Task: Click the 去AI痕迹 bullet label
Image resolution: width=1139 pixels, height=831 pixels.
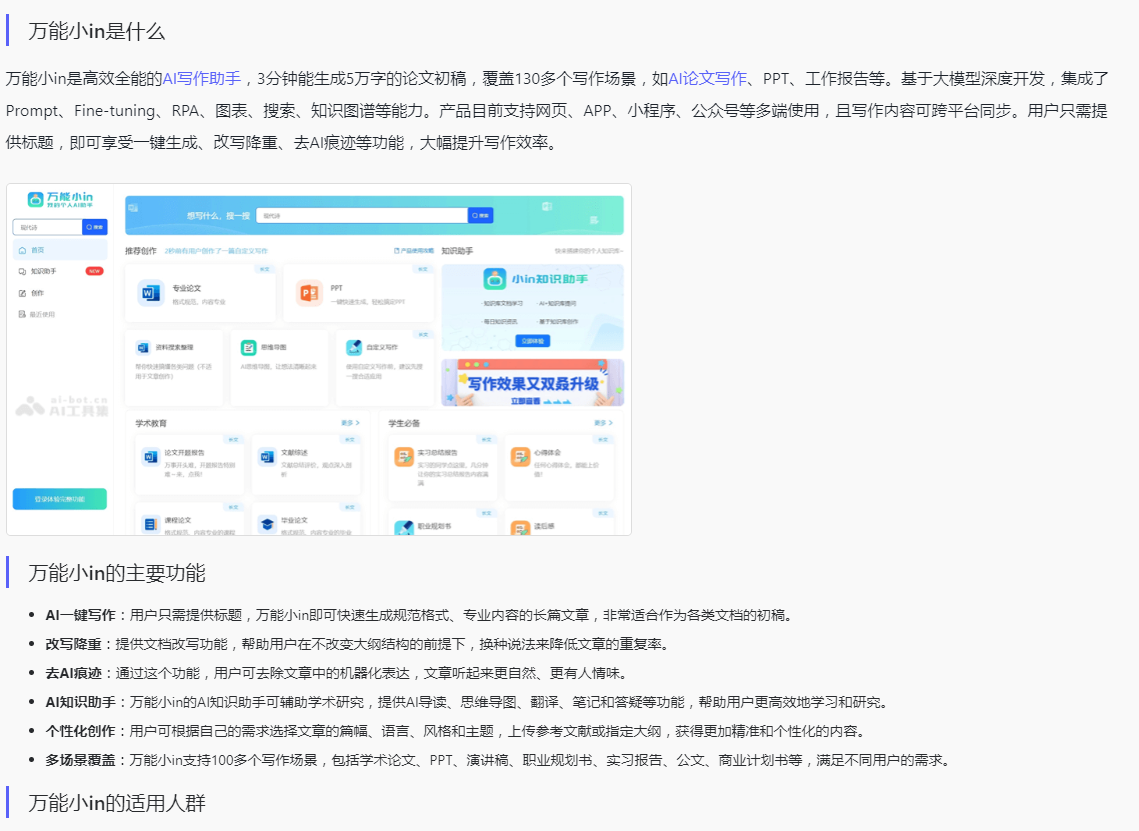Action: point(73,673)
